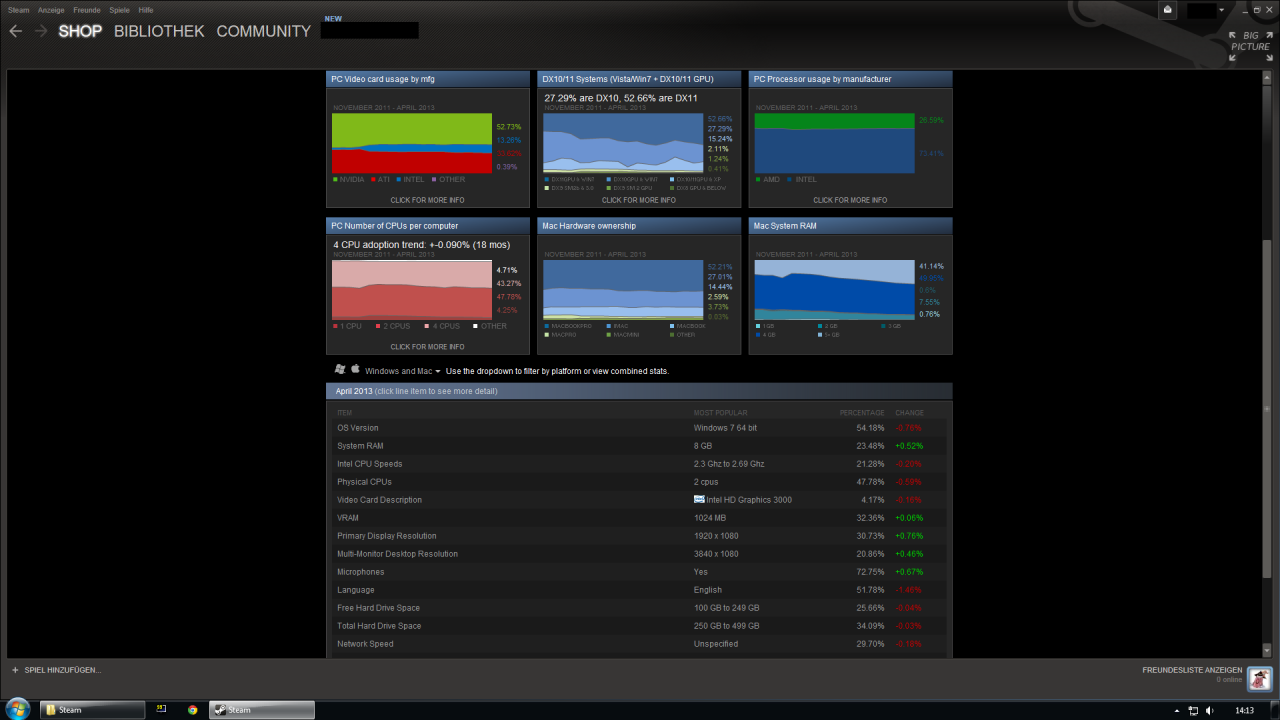
Task: Expand the Total Hard Drive Space row
Action: pos(639,626)
